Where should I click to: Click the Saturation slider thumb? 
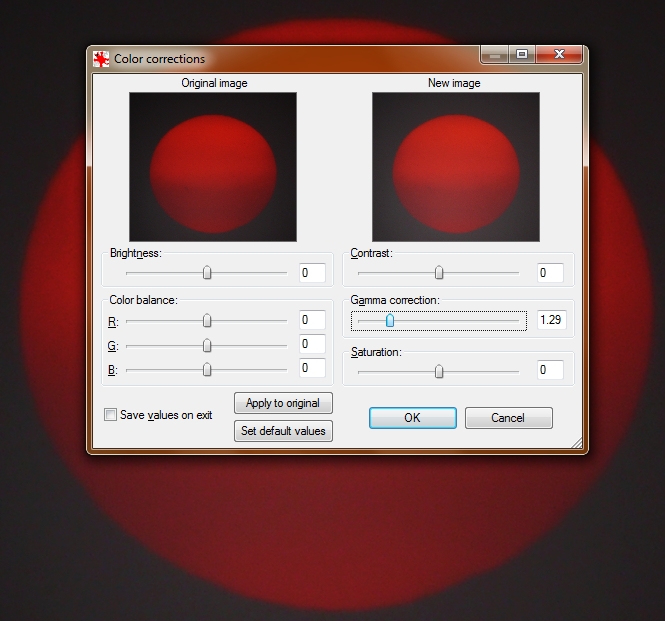pyautogui.click(x=439, y=372)
